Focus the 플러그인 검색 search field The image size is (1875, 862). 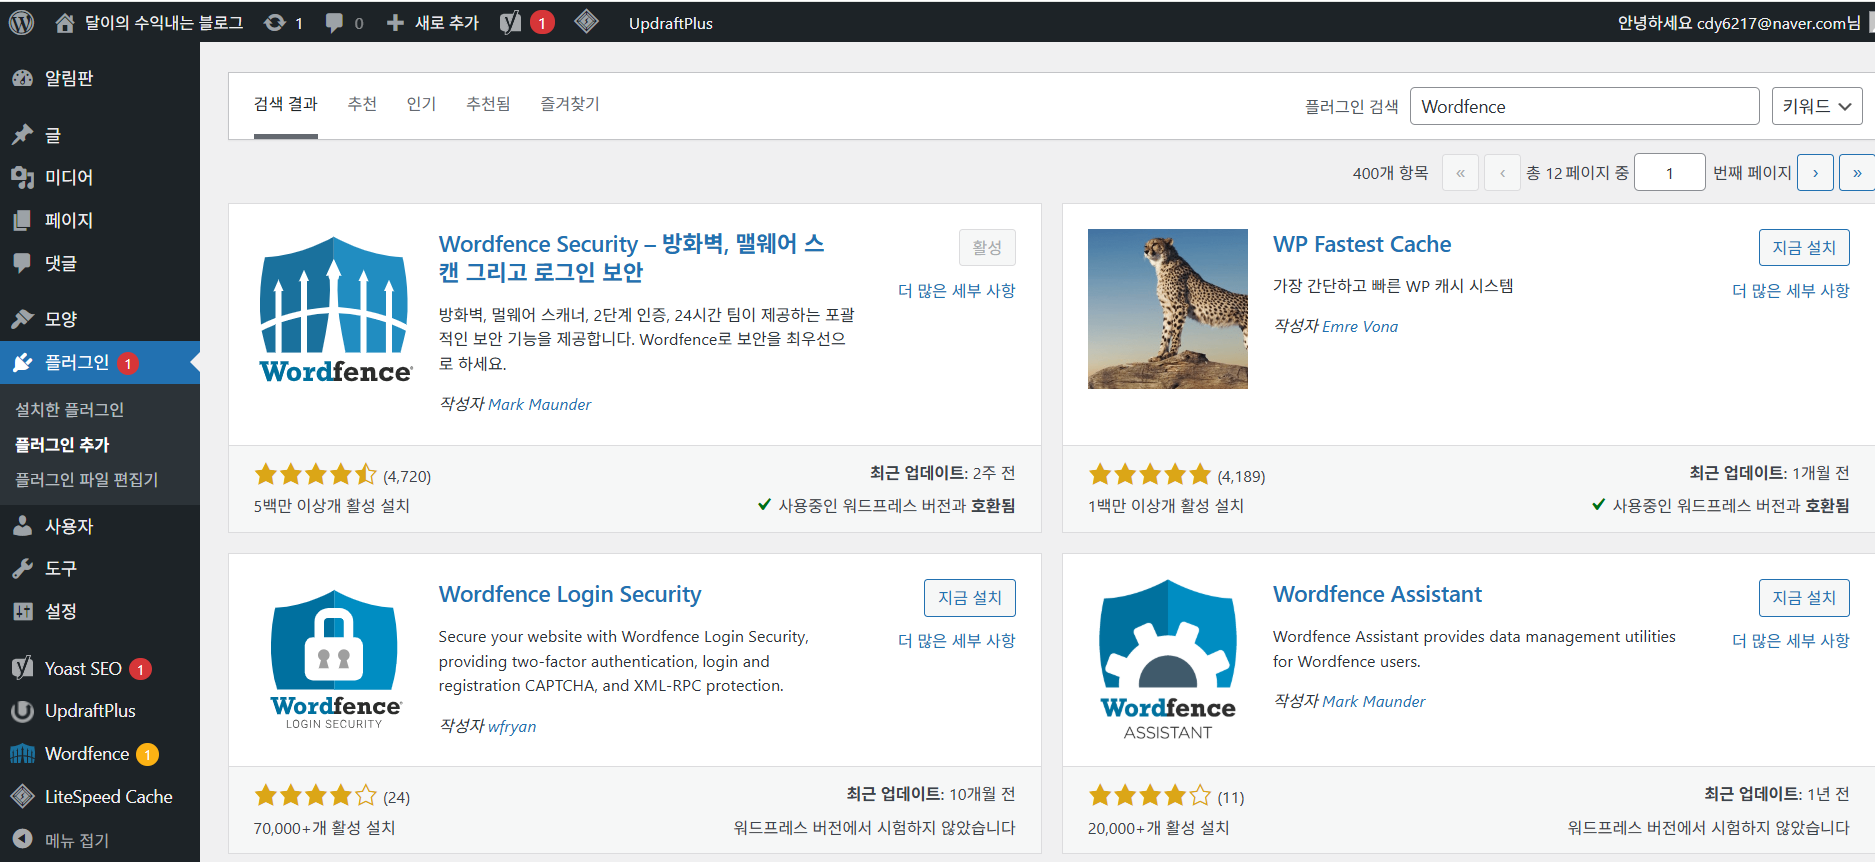[x=1584, y=106]
